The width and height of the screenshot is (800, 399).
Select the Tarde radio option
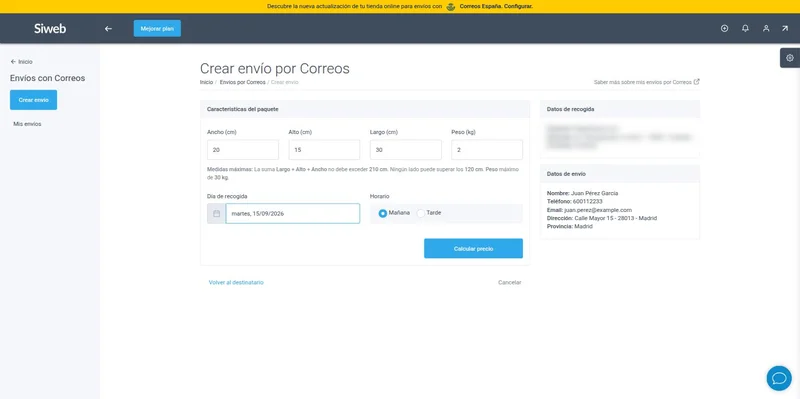(x=420, y=213)
